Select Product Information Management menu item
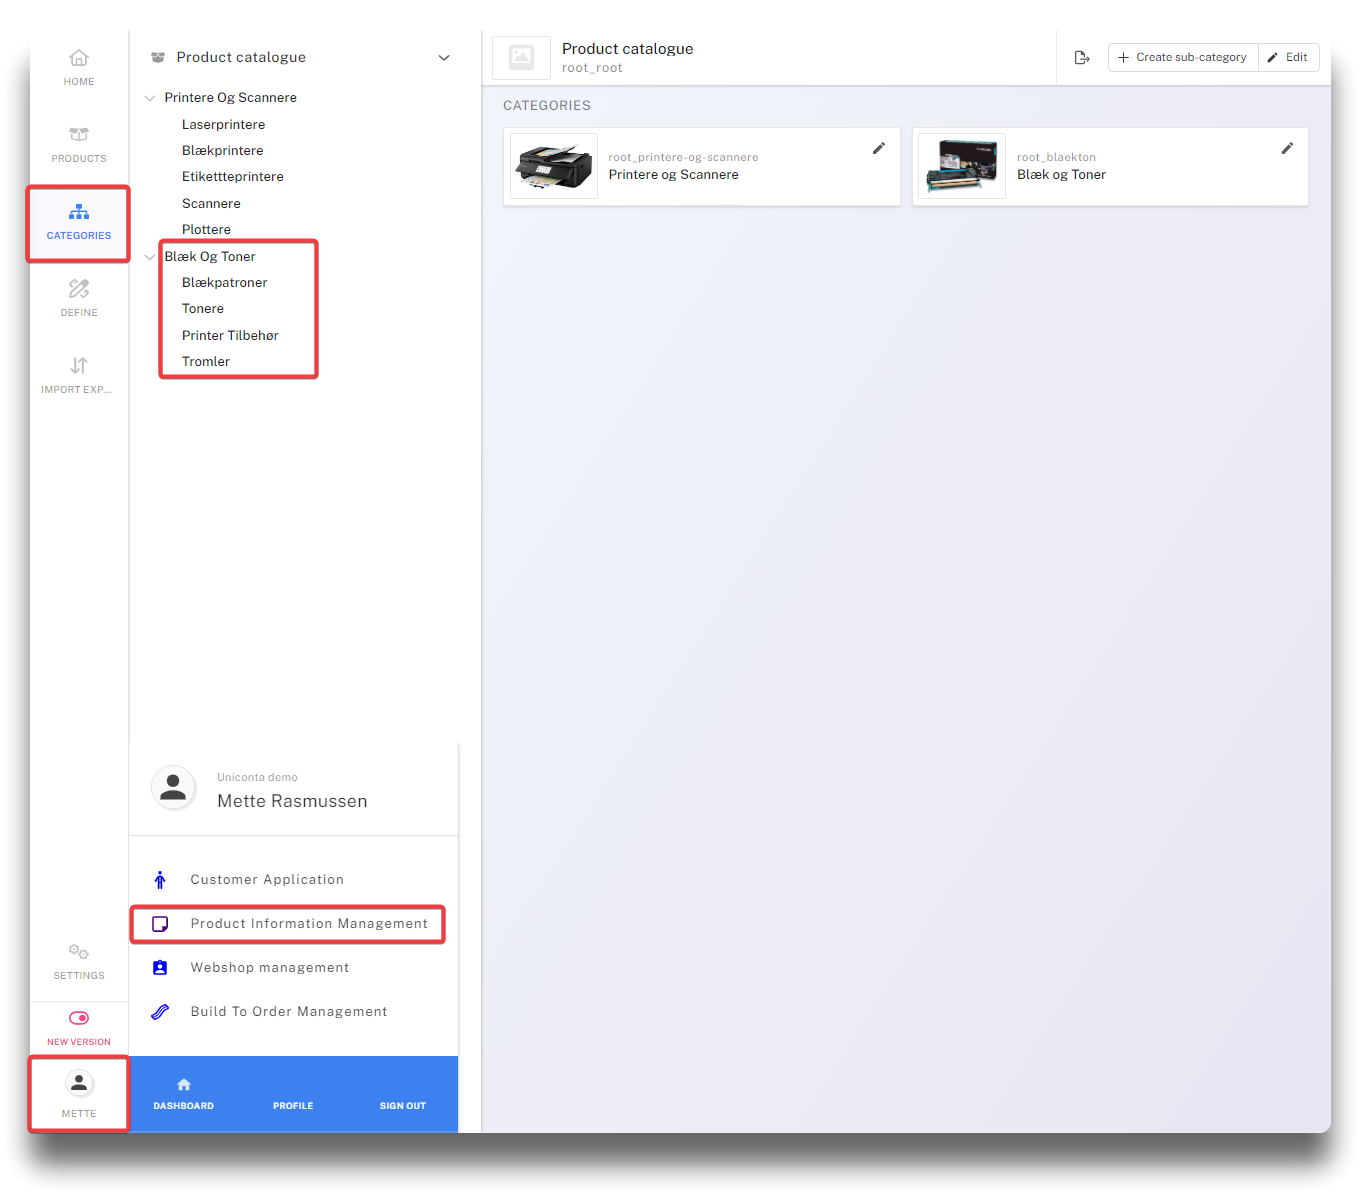The width and height of the screenshot is (1361, 1195). pyautogui.click(x=308, y=924)
